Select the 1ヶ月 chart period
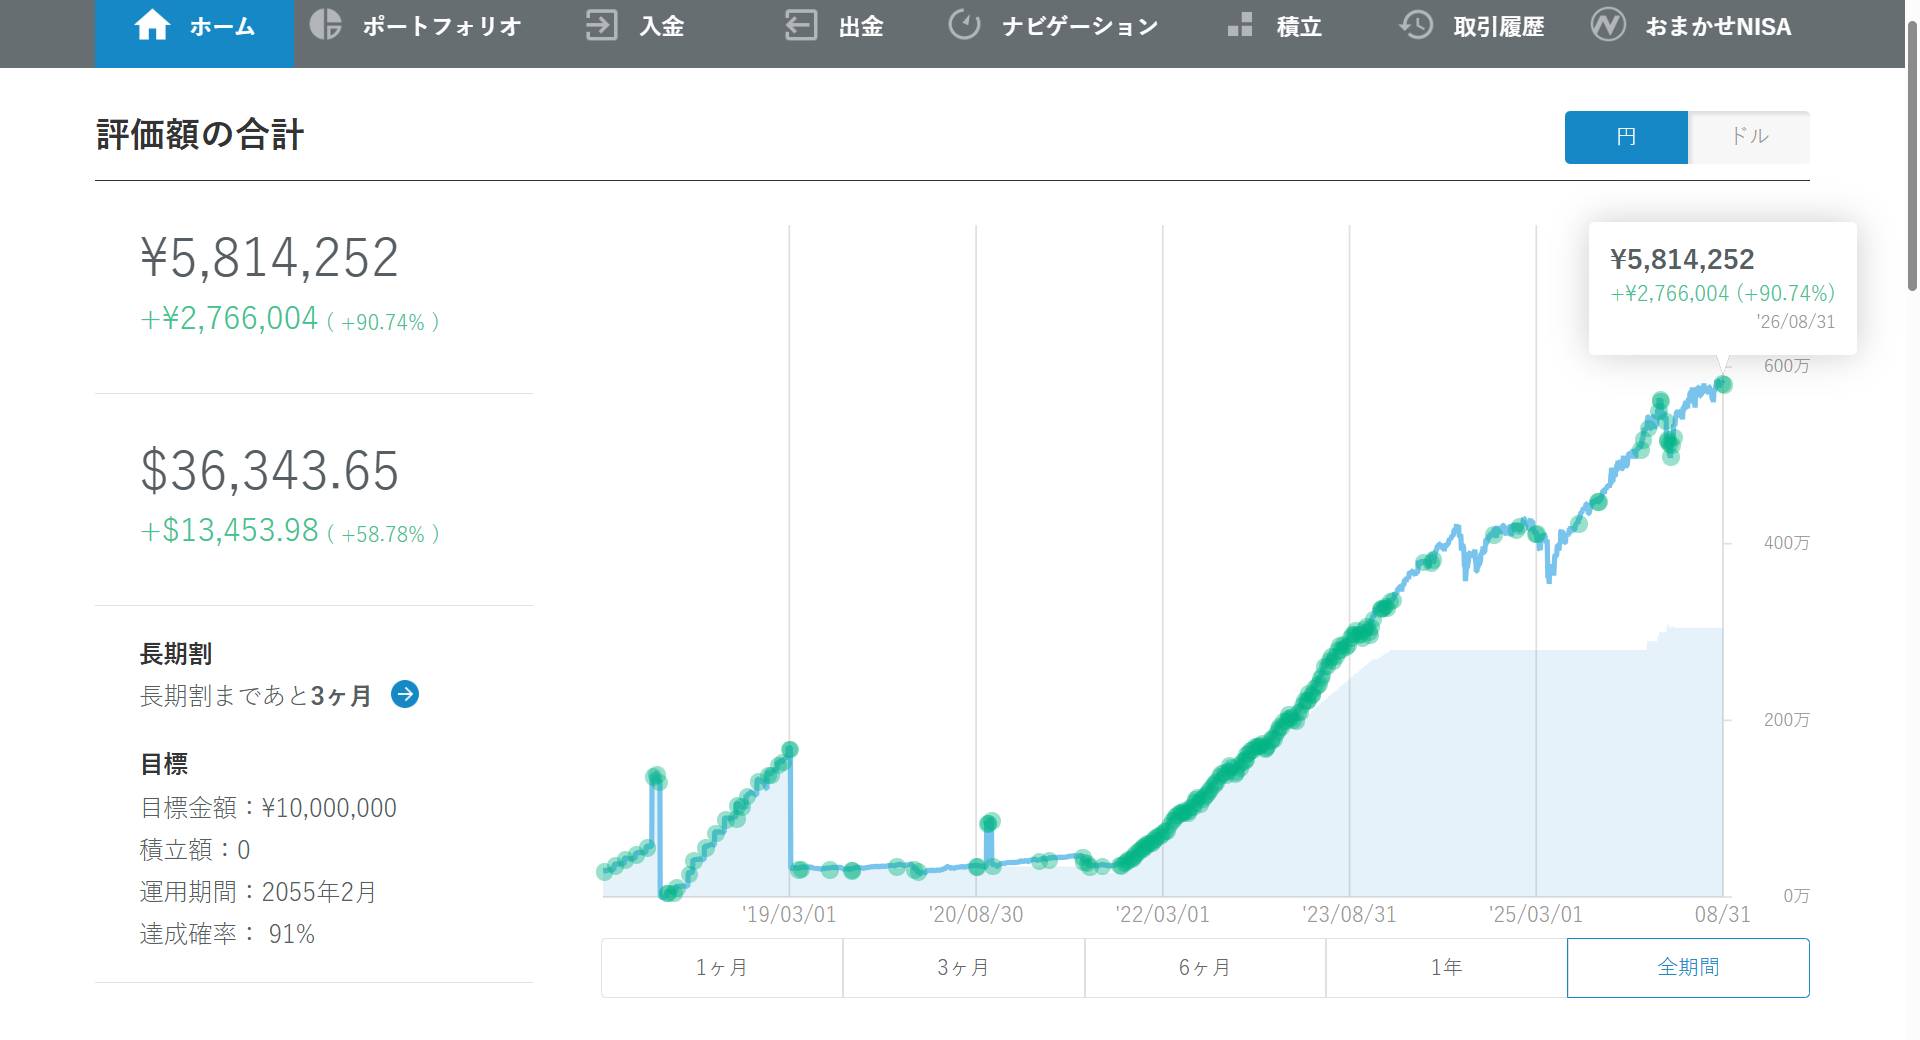Image resolution: width=1920 pixels, height=1040 pixels. coord(722,967)
